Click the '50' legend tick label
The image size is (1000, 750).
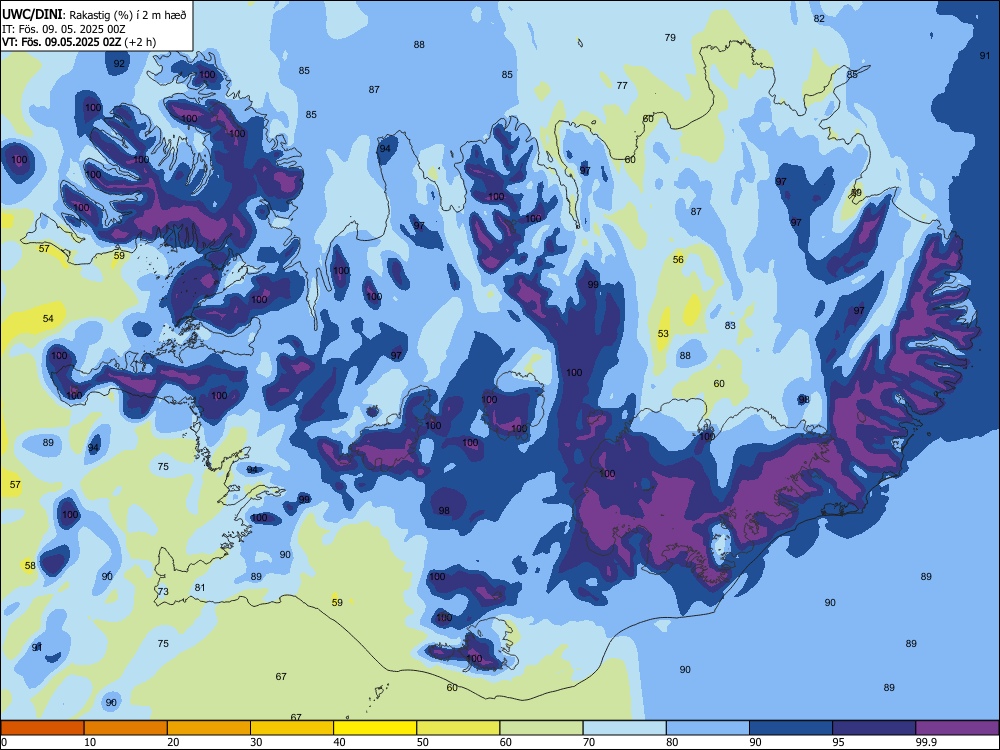(x=422, y=742)
